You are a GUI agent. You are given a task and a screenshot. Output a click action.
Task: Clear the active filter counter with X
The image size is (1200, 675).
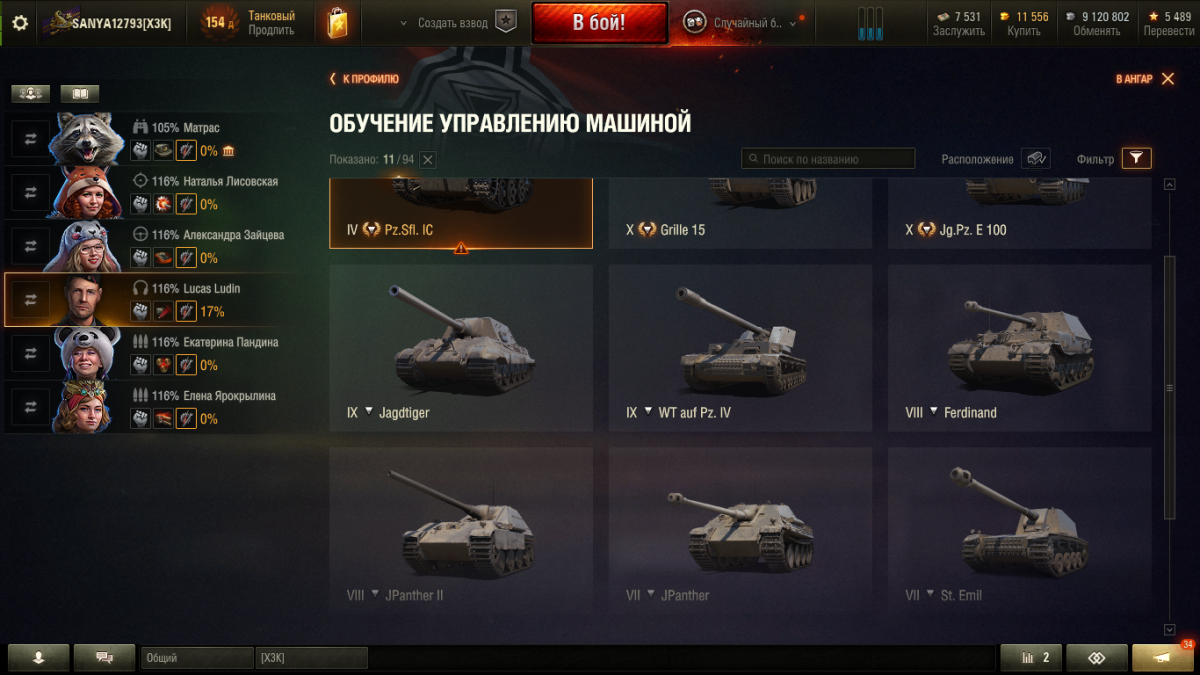(x=427, y=160)
